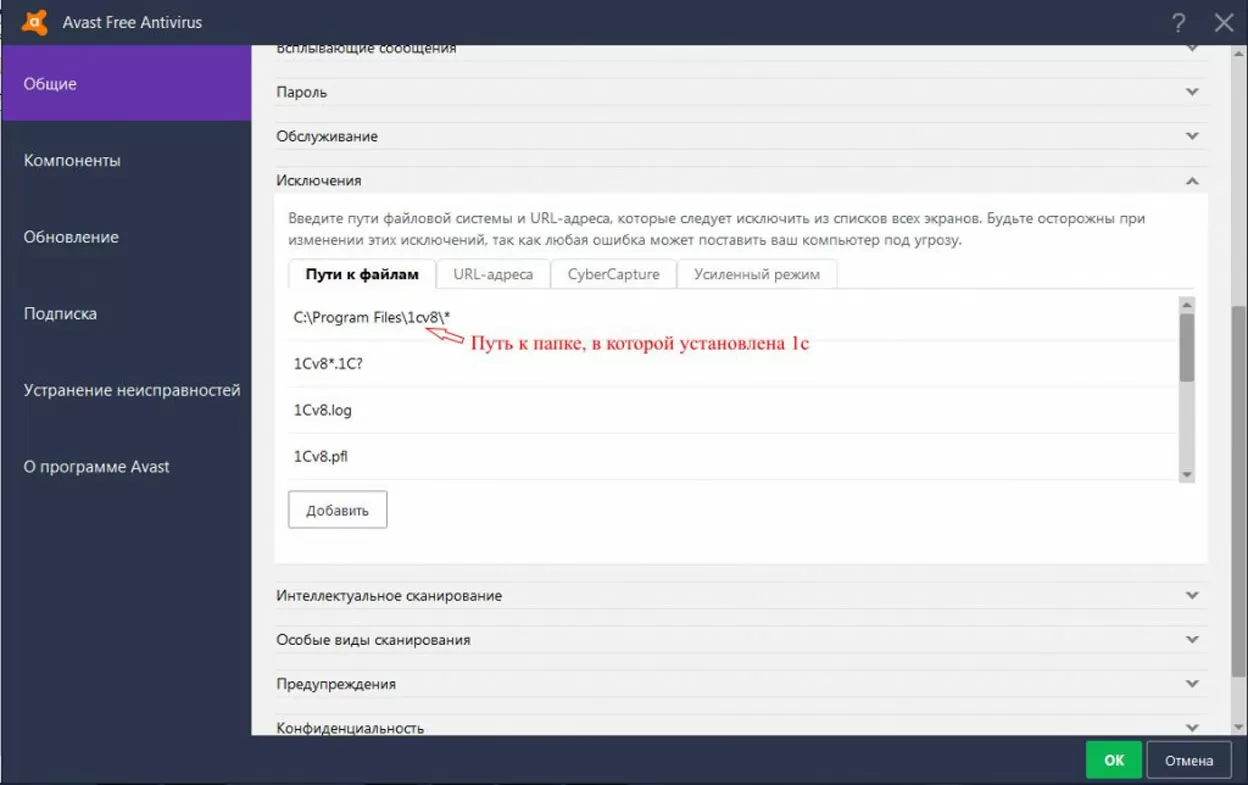
Task: Open the CyberCapture exclusions tab
Action: (614, 274)
